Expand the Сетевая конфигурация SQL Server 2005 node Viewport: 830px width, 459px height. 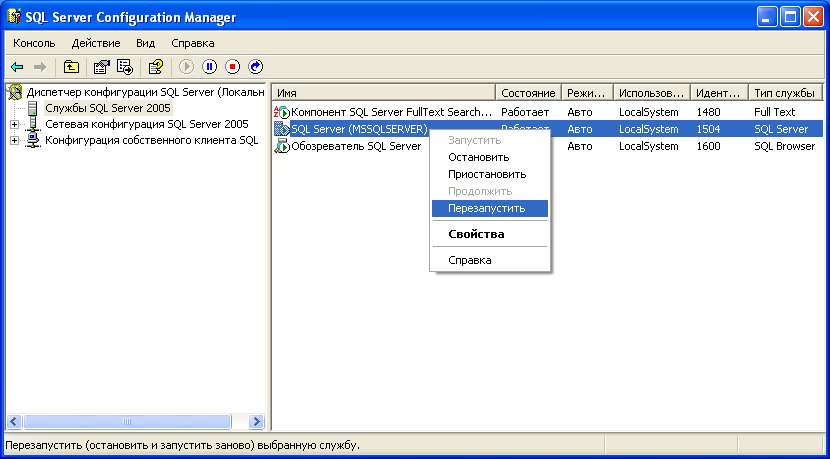[x=14, y=124]
